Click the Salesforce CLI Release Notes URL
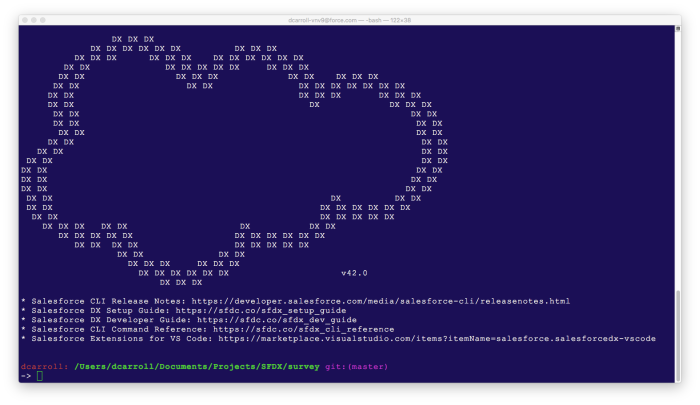700x405 pixels. point(380,301)
